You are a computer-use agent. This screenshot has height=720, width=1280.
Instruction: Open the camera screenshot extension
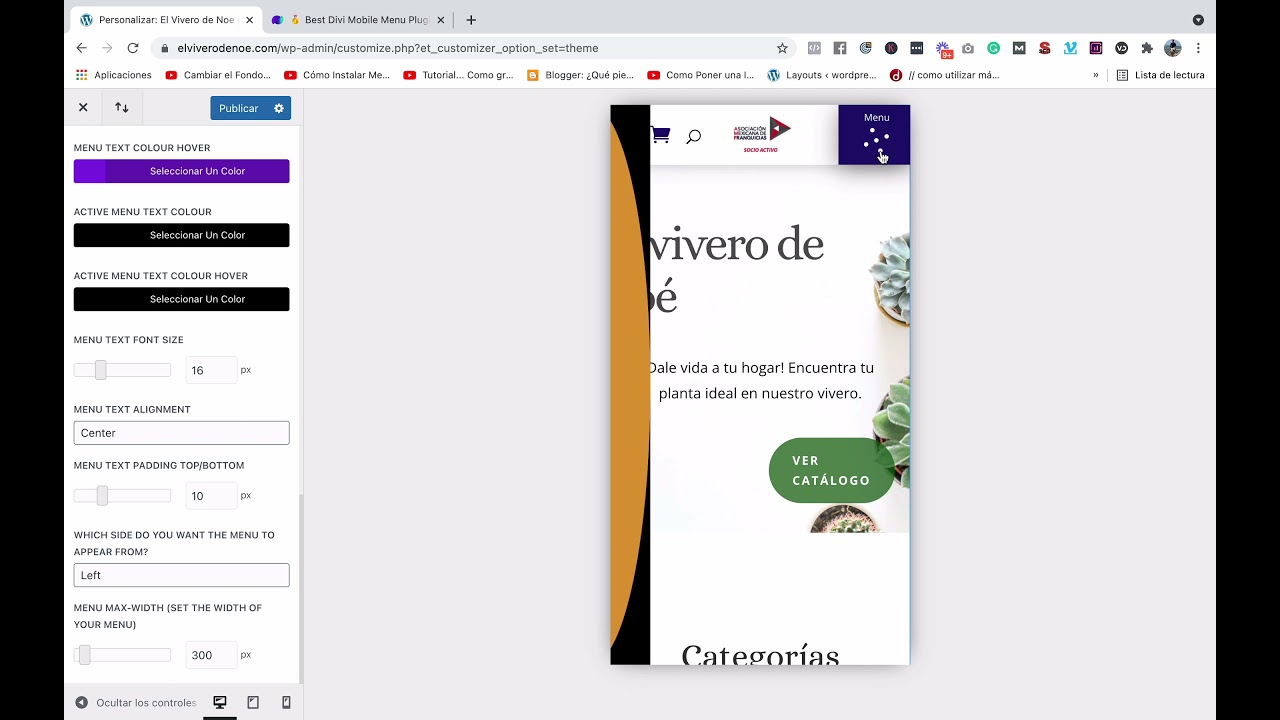coord(967,48)
